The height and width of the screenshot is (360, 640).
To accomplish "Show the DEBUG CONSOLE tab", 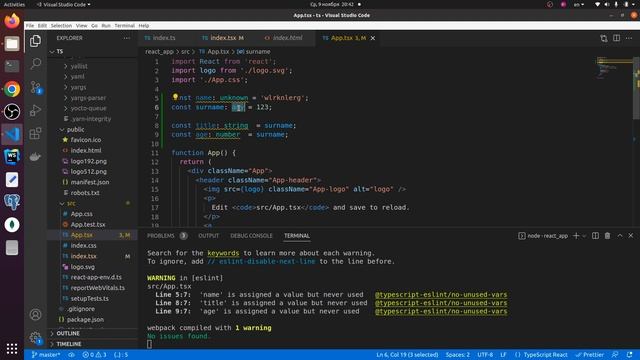I will point(251,236).
